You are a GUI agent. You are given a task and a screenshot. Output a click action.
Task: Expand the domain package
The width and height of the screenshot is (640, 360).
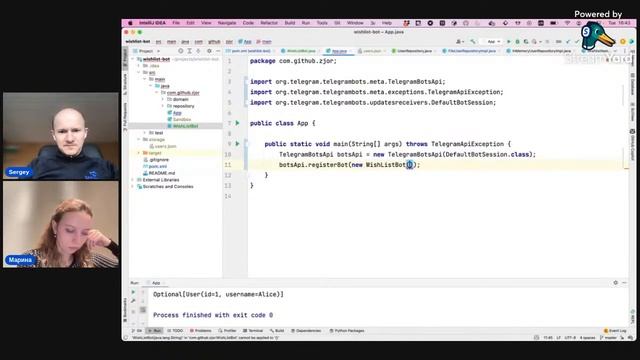tap(162, 99)
